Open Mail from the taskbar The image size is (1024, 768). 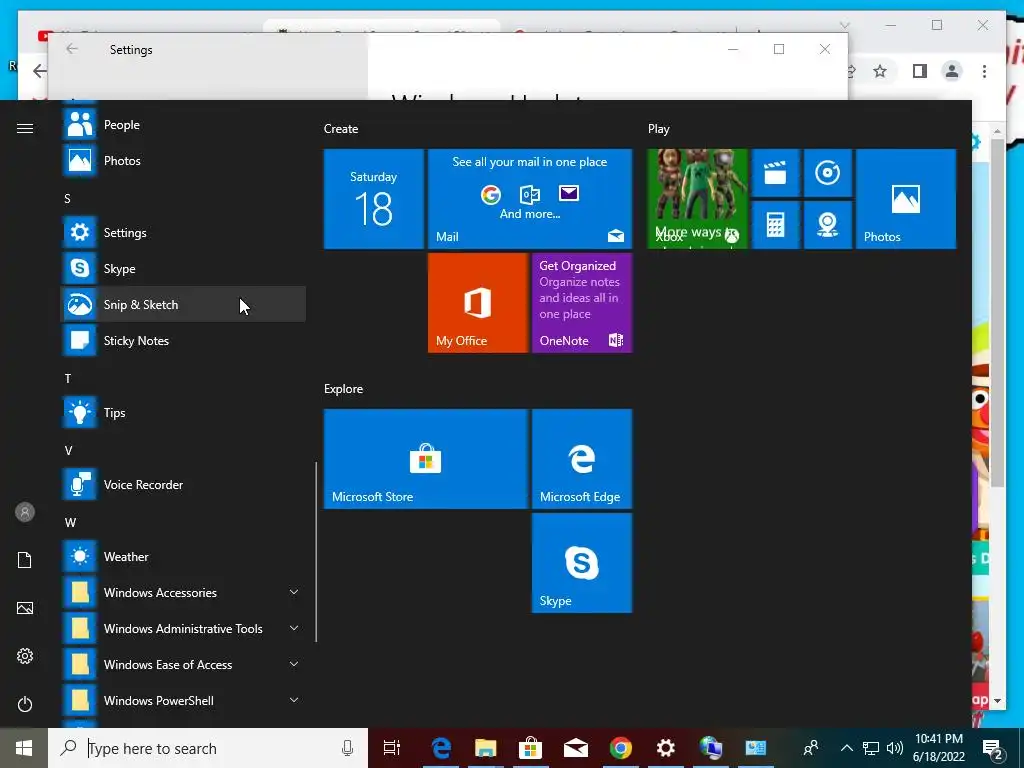(575, 748)
